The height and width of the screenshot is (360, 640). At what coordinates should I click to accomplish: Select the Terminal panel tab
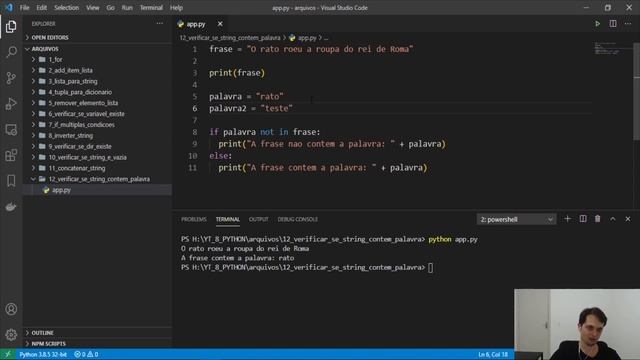[228, 220]
